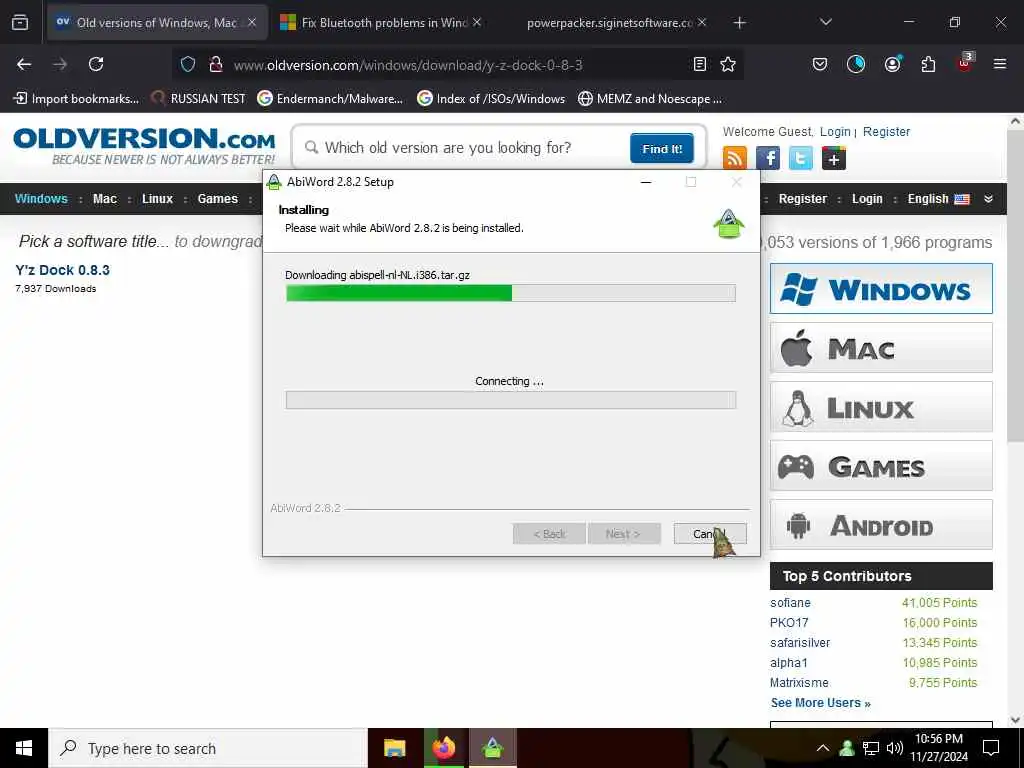Screen dimensions: 1024x768
Task: Select the AbiWord installer taskbar icon
Action: point(493,748)
